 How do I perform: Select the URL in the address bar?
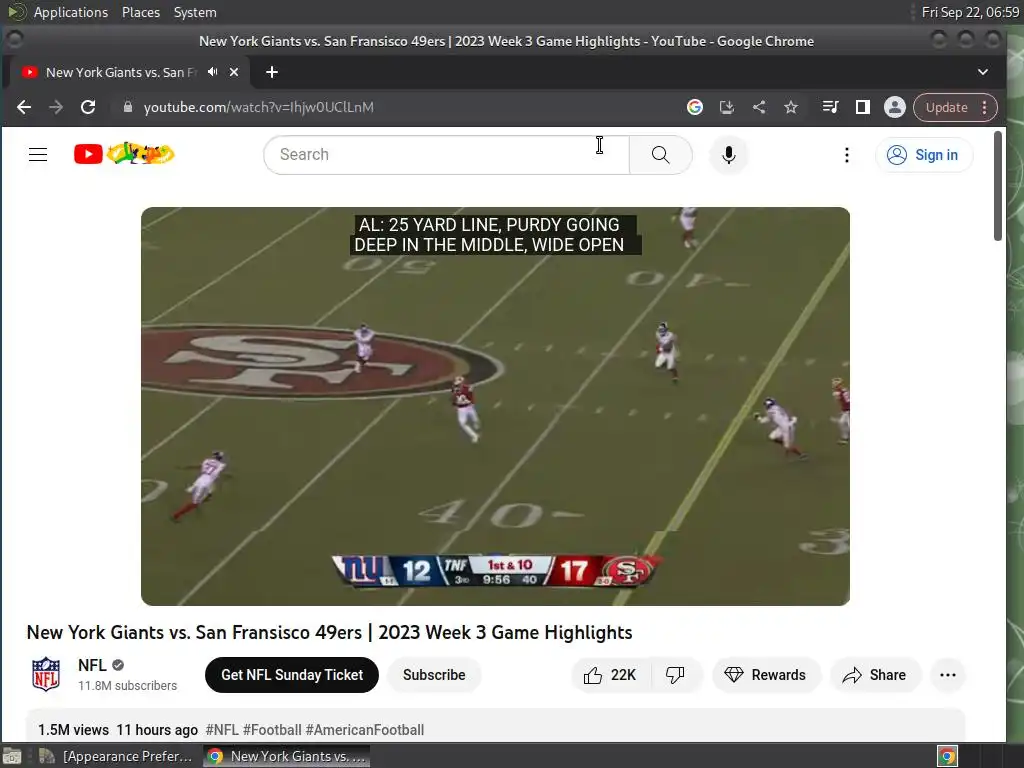[x=259, y=107]
